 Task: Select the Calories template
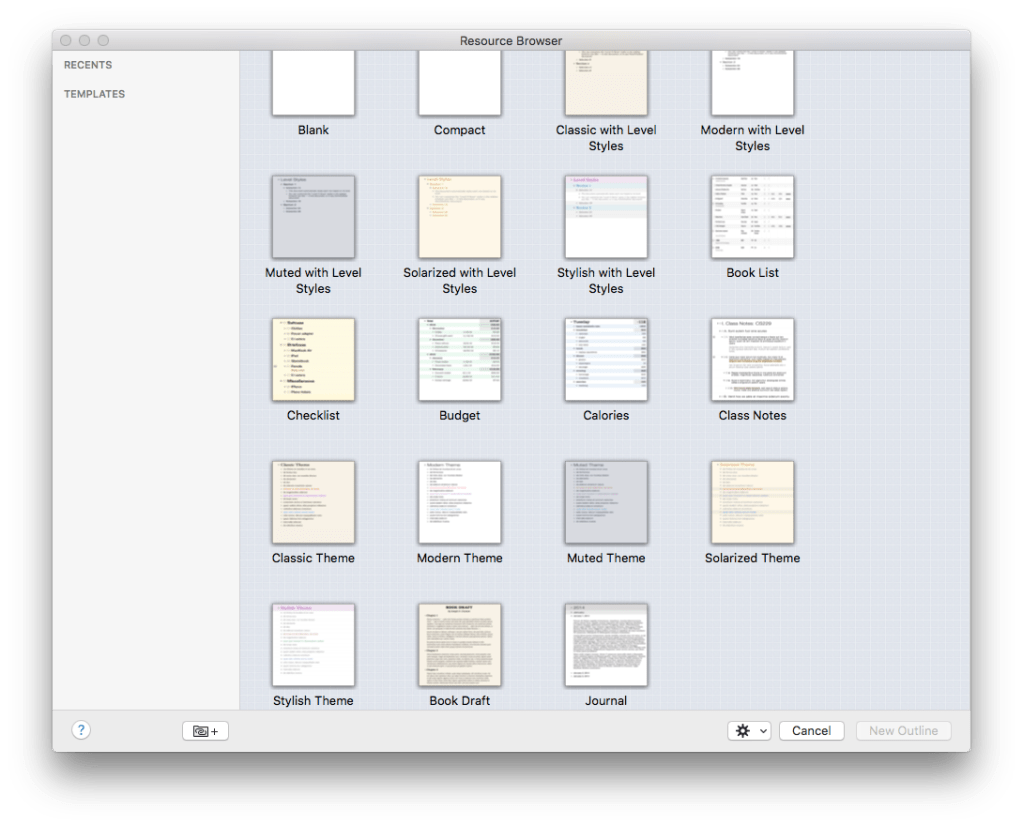[605, 359]
